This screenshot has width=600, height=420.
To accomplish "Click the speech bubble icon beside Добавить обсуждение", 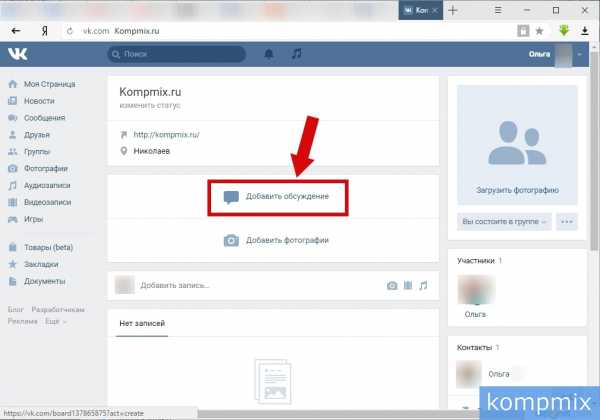I will pyautogui.click(x=231, y=197).
